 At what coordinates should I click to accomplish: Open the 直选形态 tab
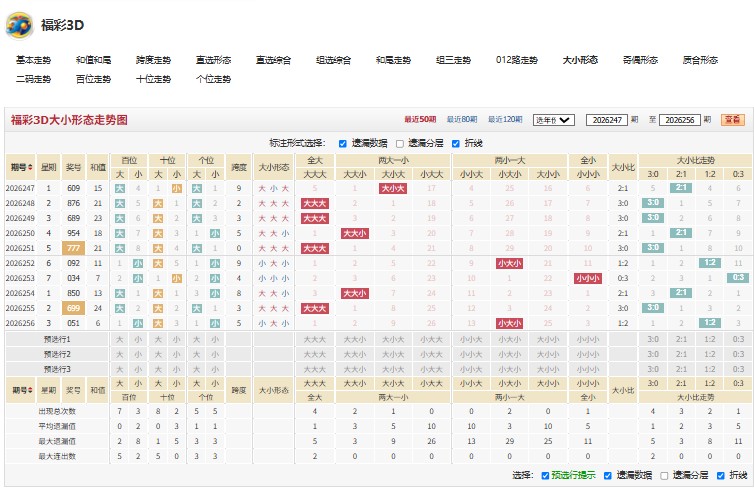point(214,60)
